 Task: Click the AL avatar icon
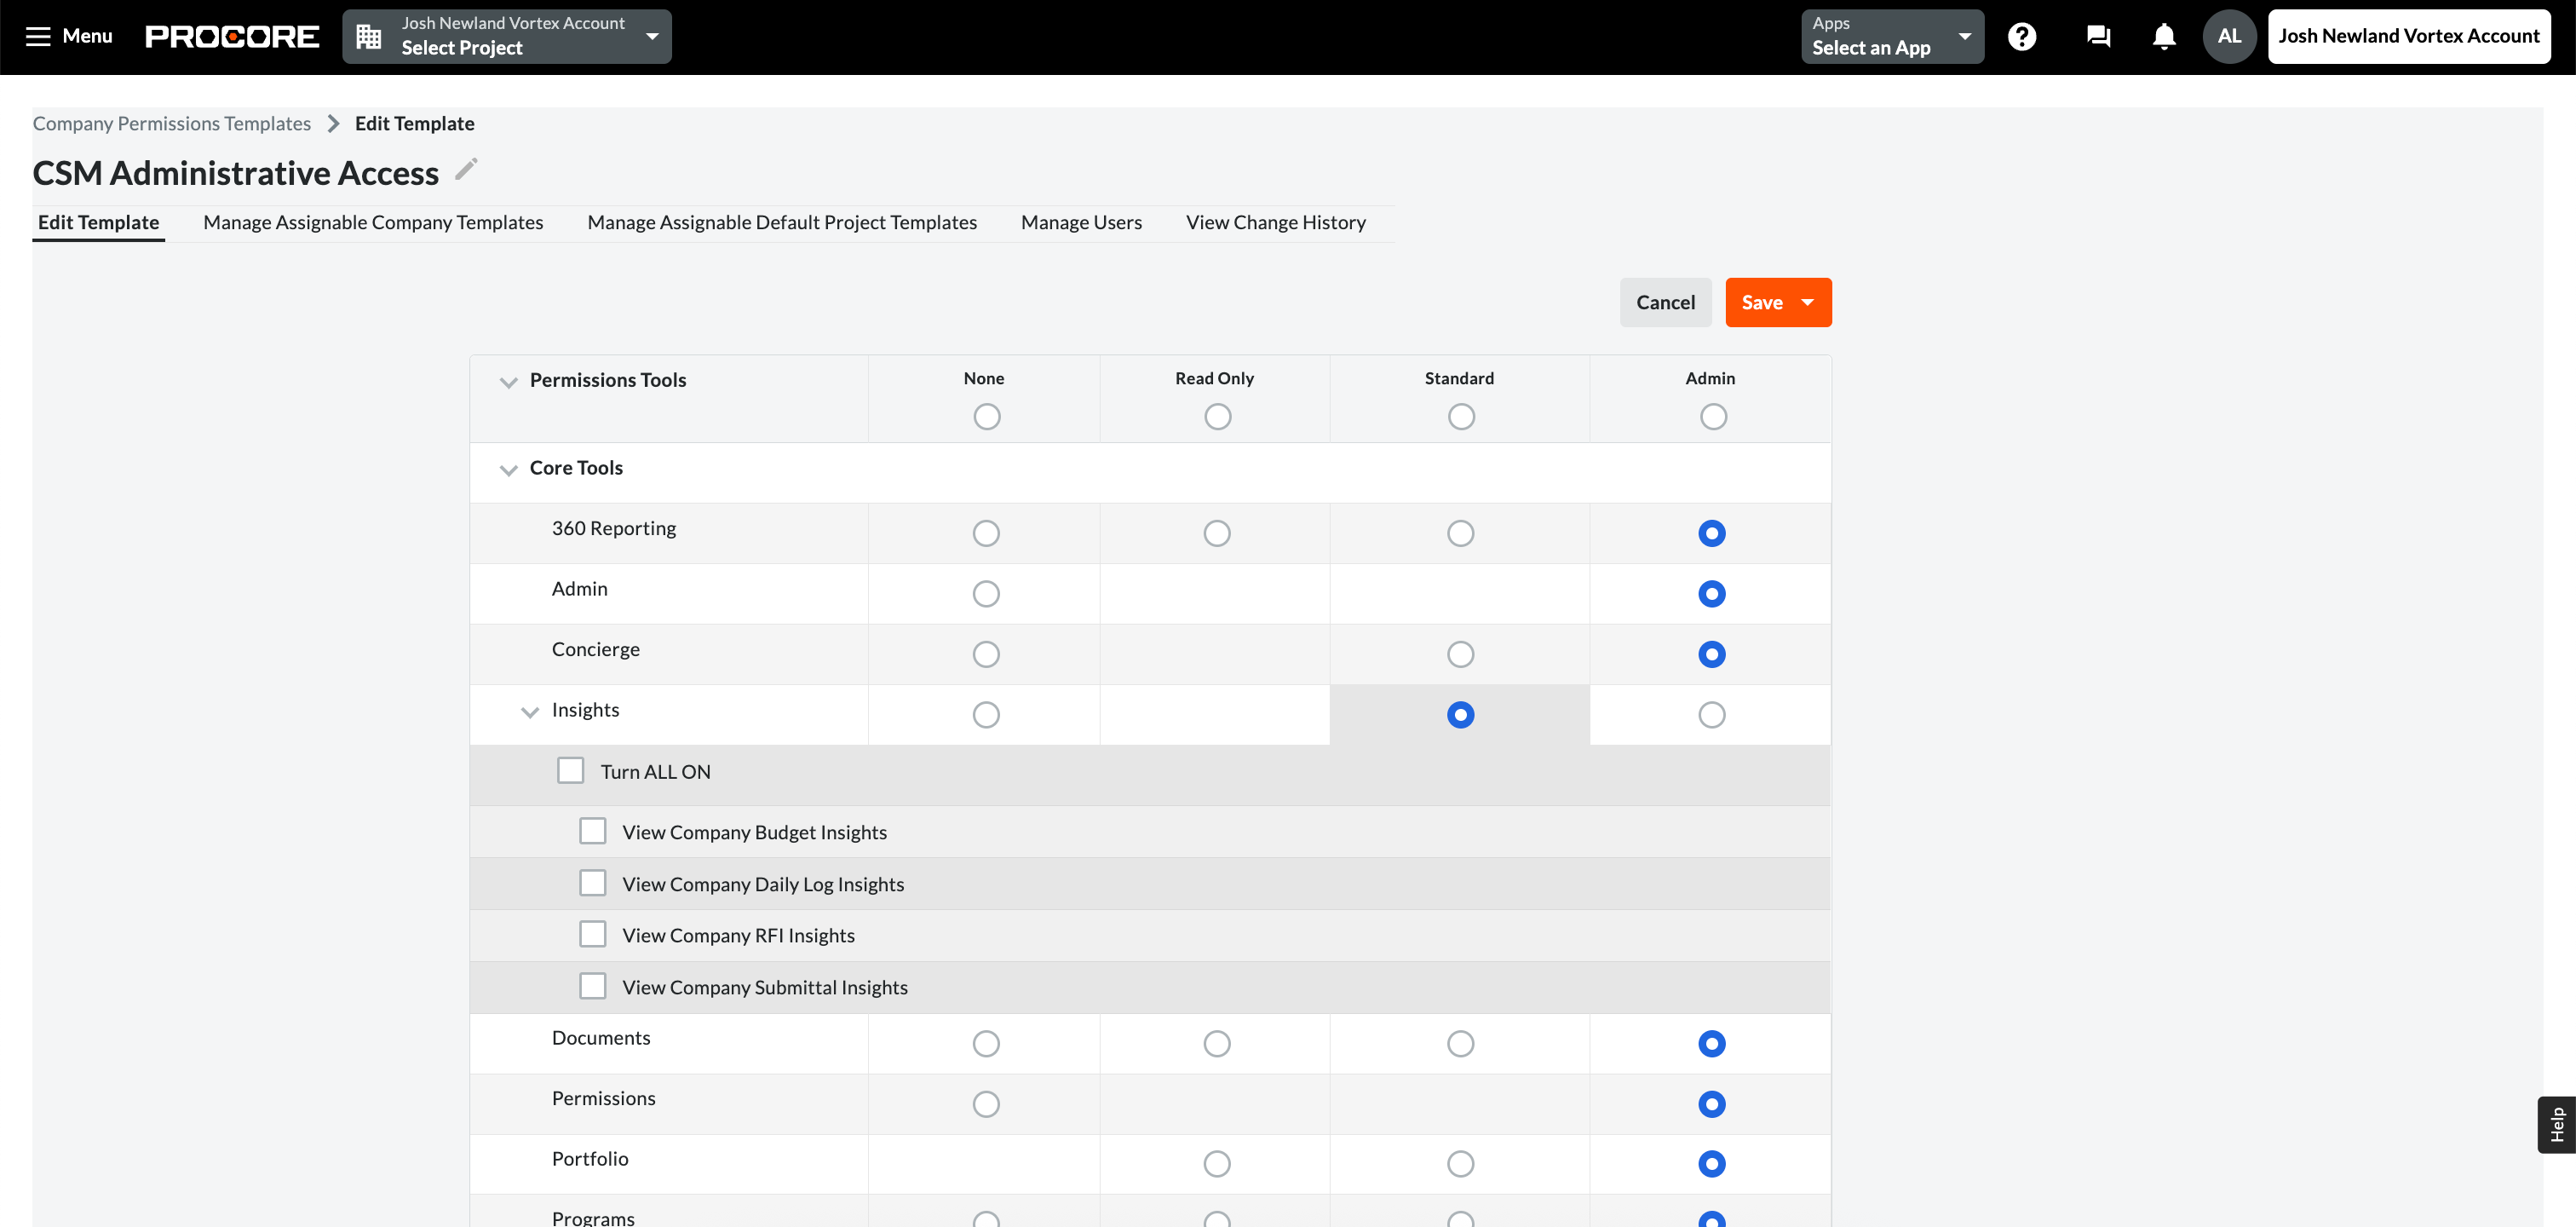[x=2229, y=35]
